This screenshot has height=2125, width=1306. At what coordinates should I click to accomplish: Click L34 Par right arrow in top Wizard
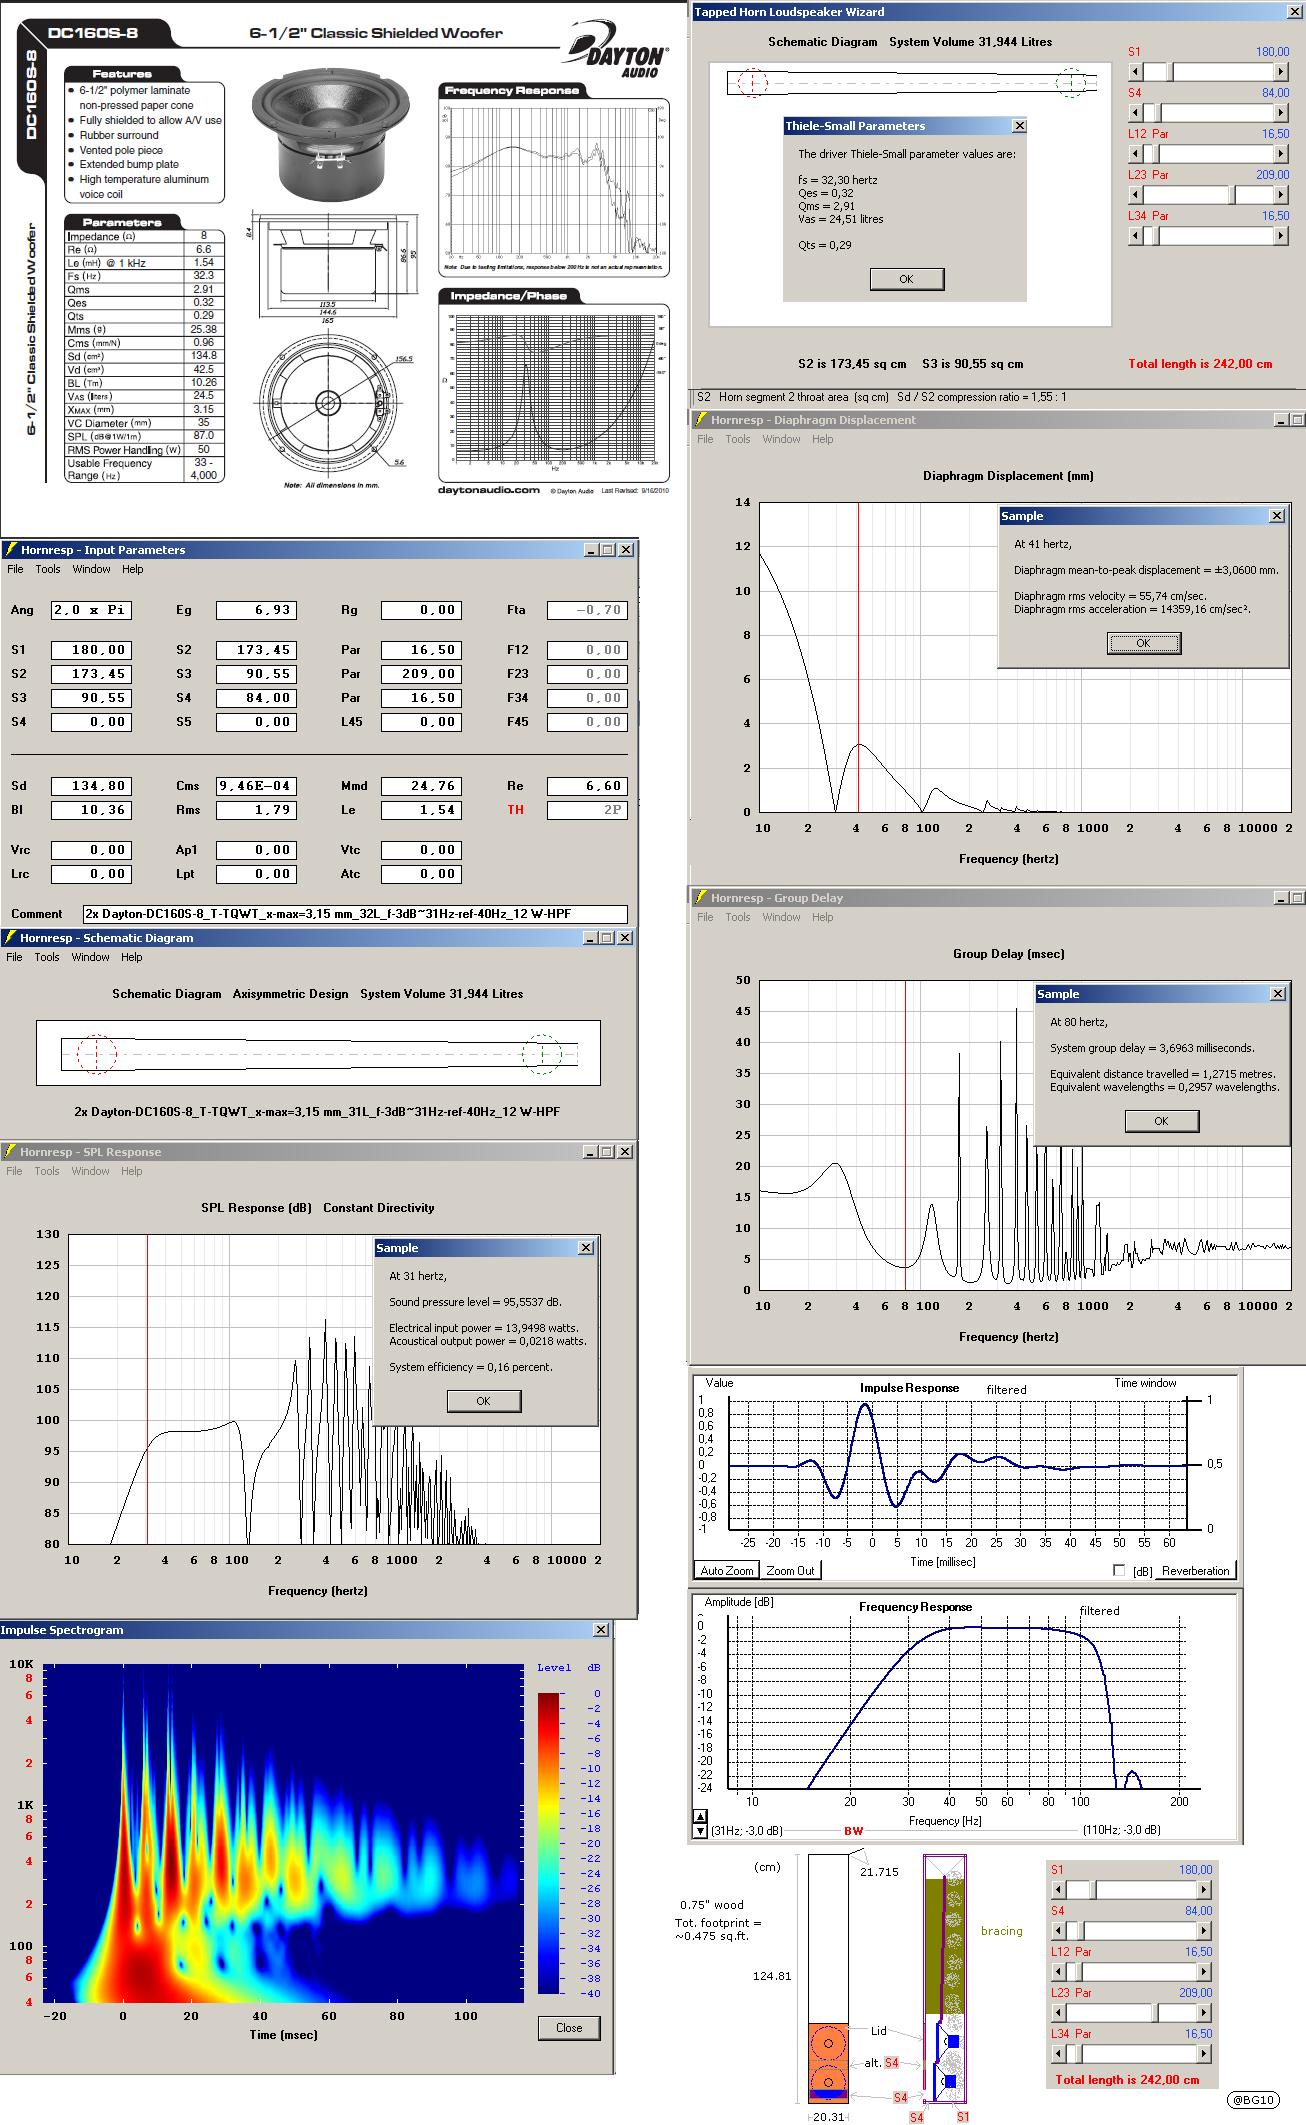[1281, 236]
